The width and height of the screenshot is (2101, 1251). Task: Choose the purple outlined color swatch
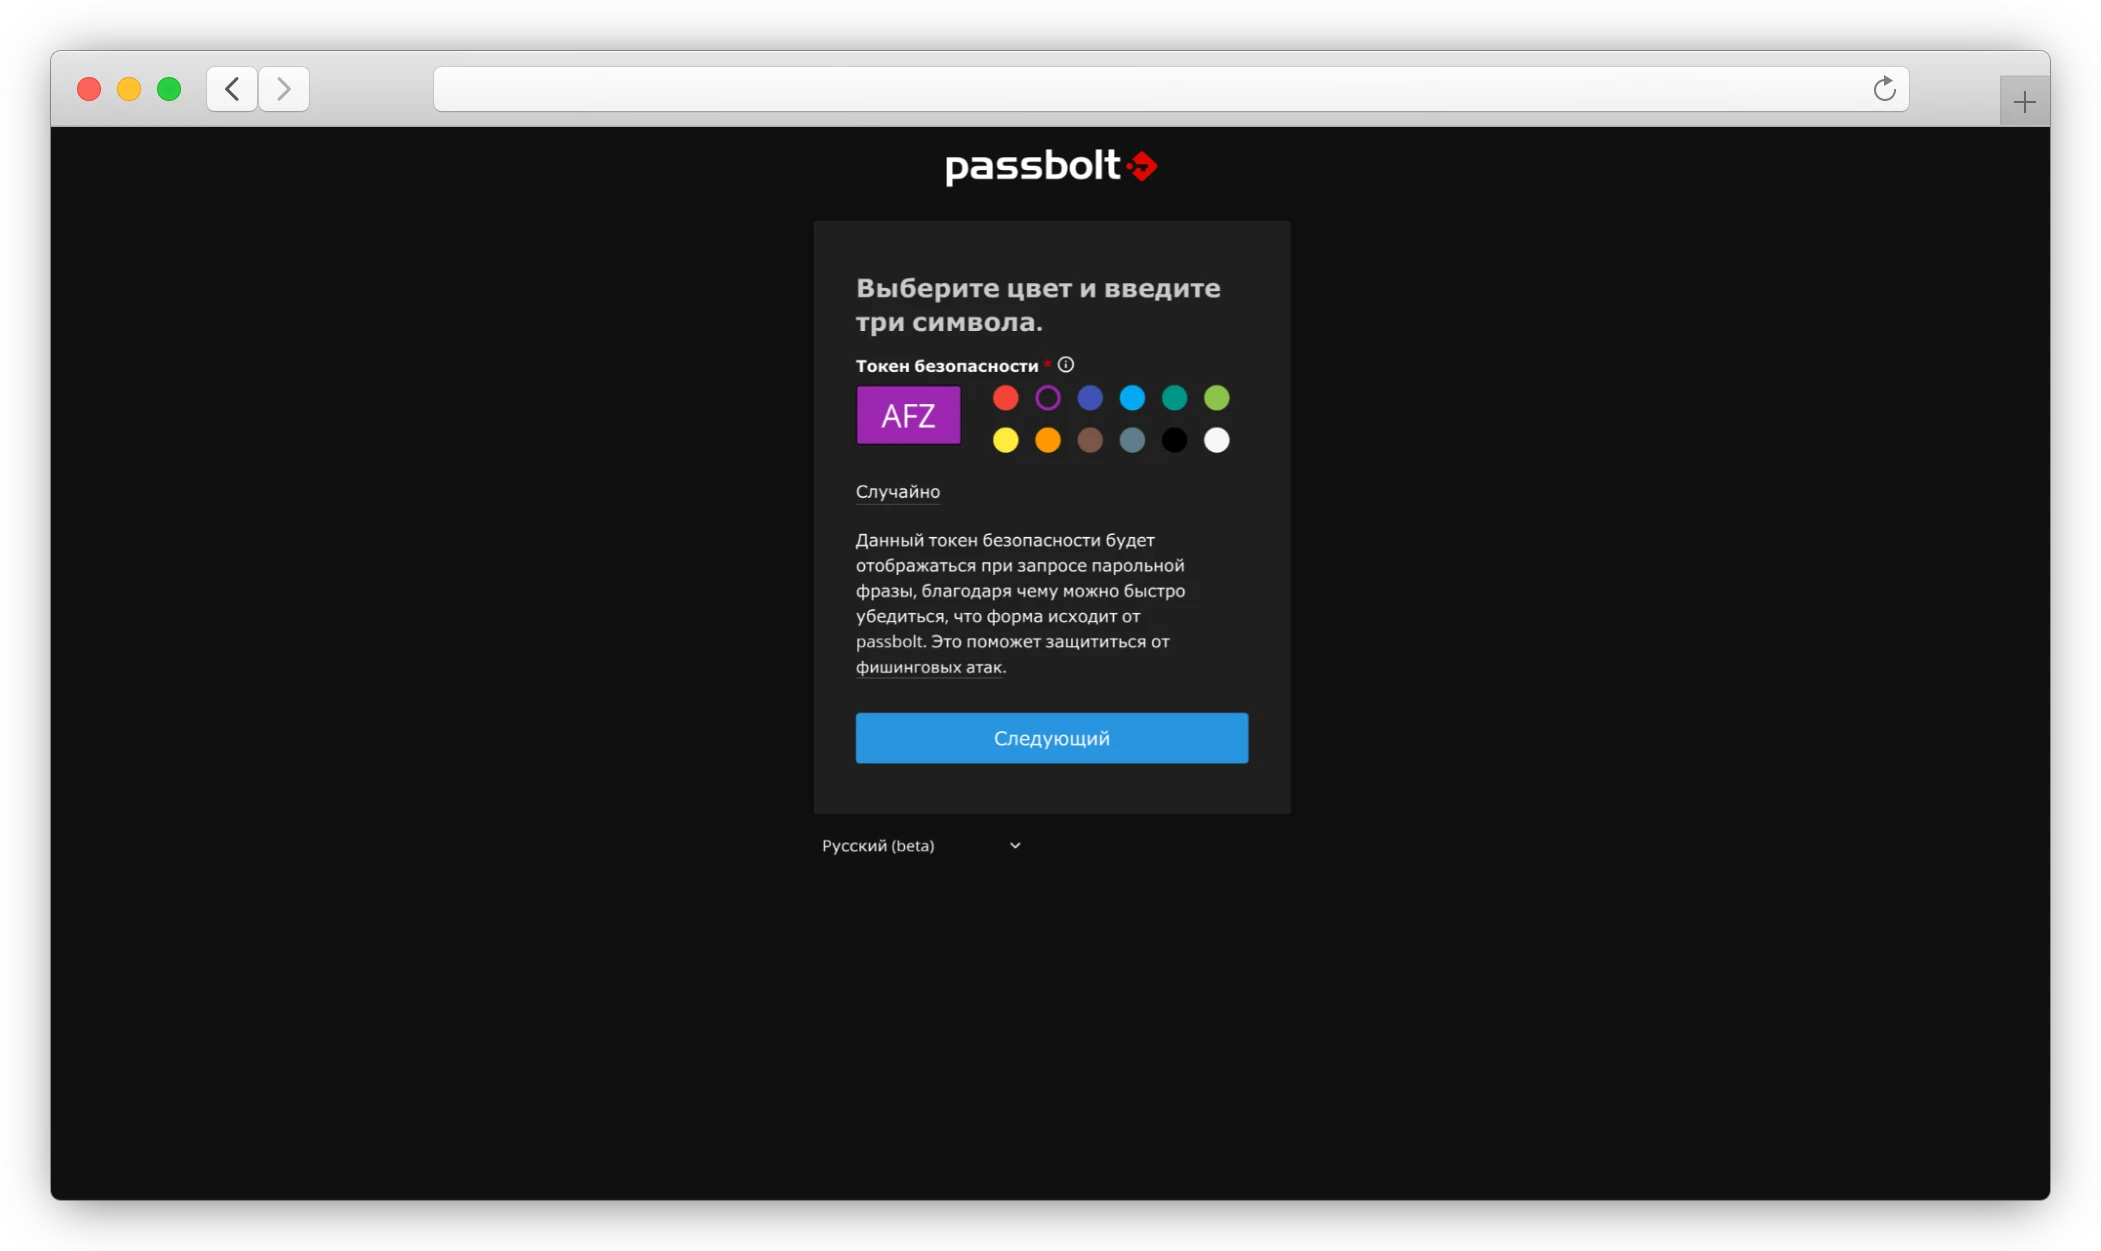pyautogui.click(x=1047, y=398)
